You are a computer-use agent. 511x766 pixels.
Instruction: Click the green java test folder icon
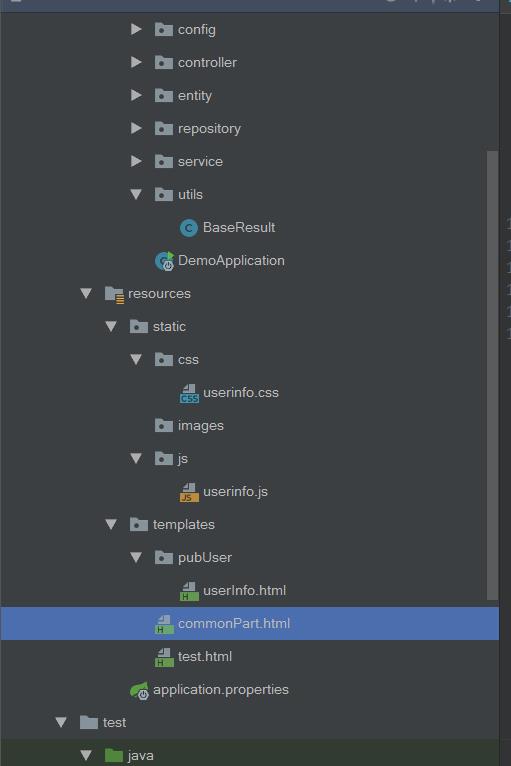(x=114, y=756)
